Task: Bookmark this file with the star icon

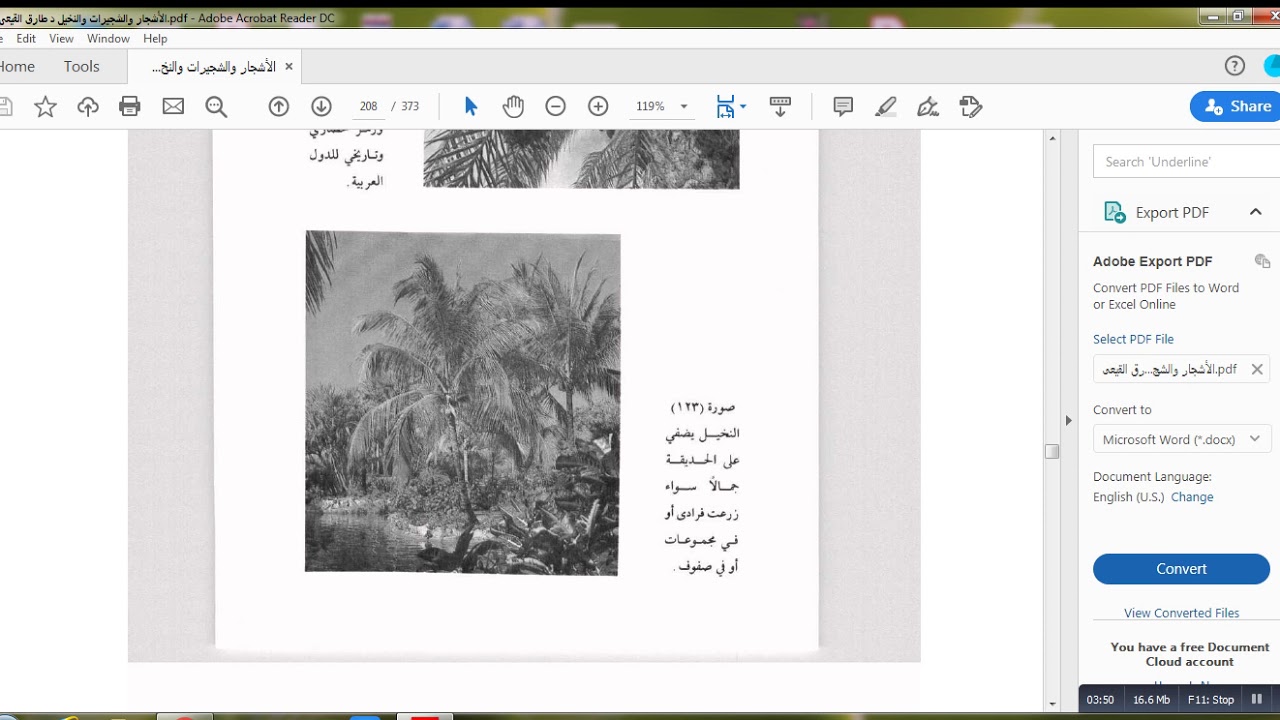Action: point(45,107)
